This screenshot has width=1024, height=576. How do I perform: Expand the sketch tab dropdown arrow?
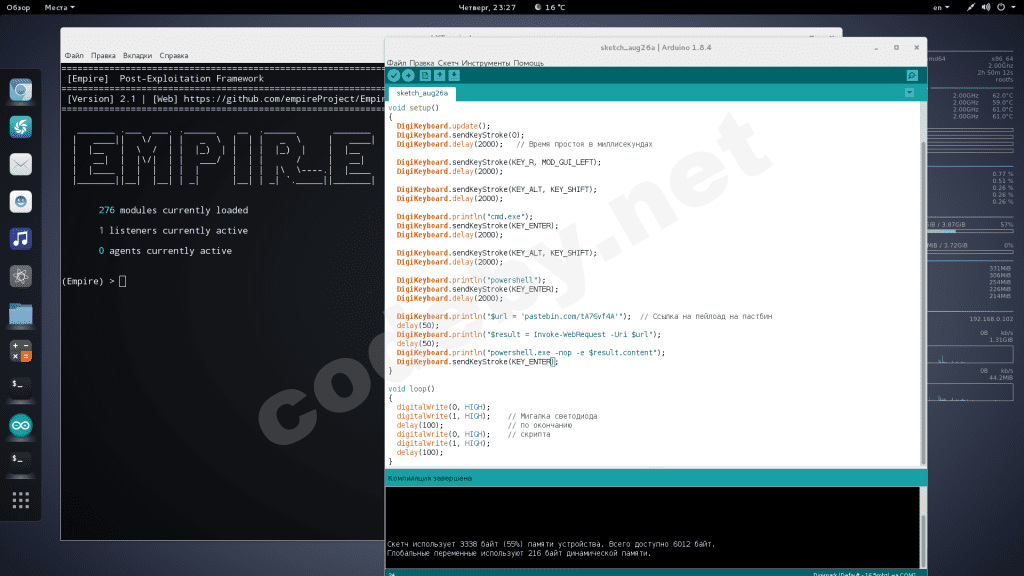909,93
